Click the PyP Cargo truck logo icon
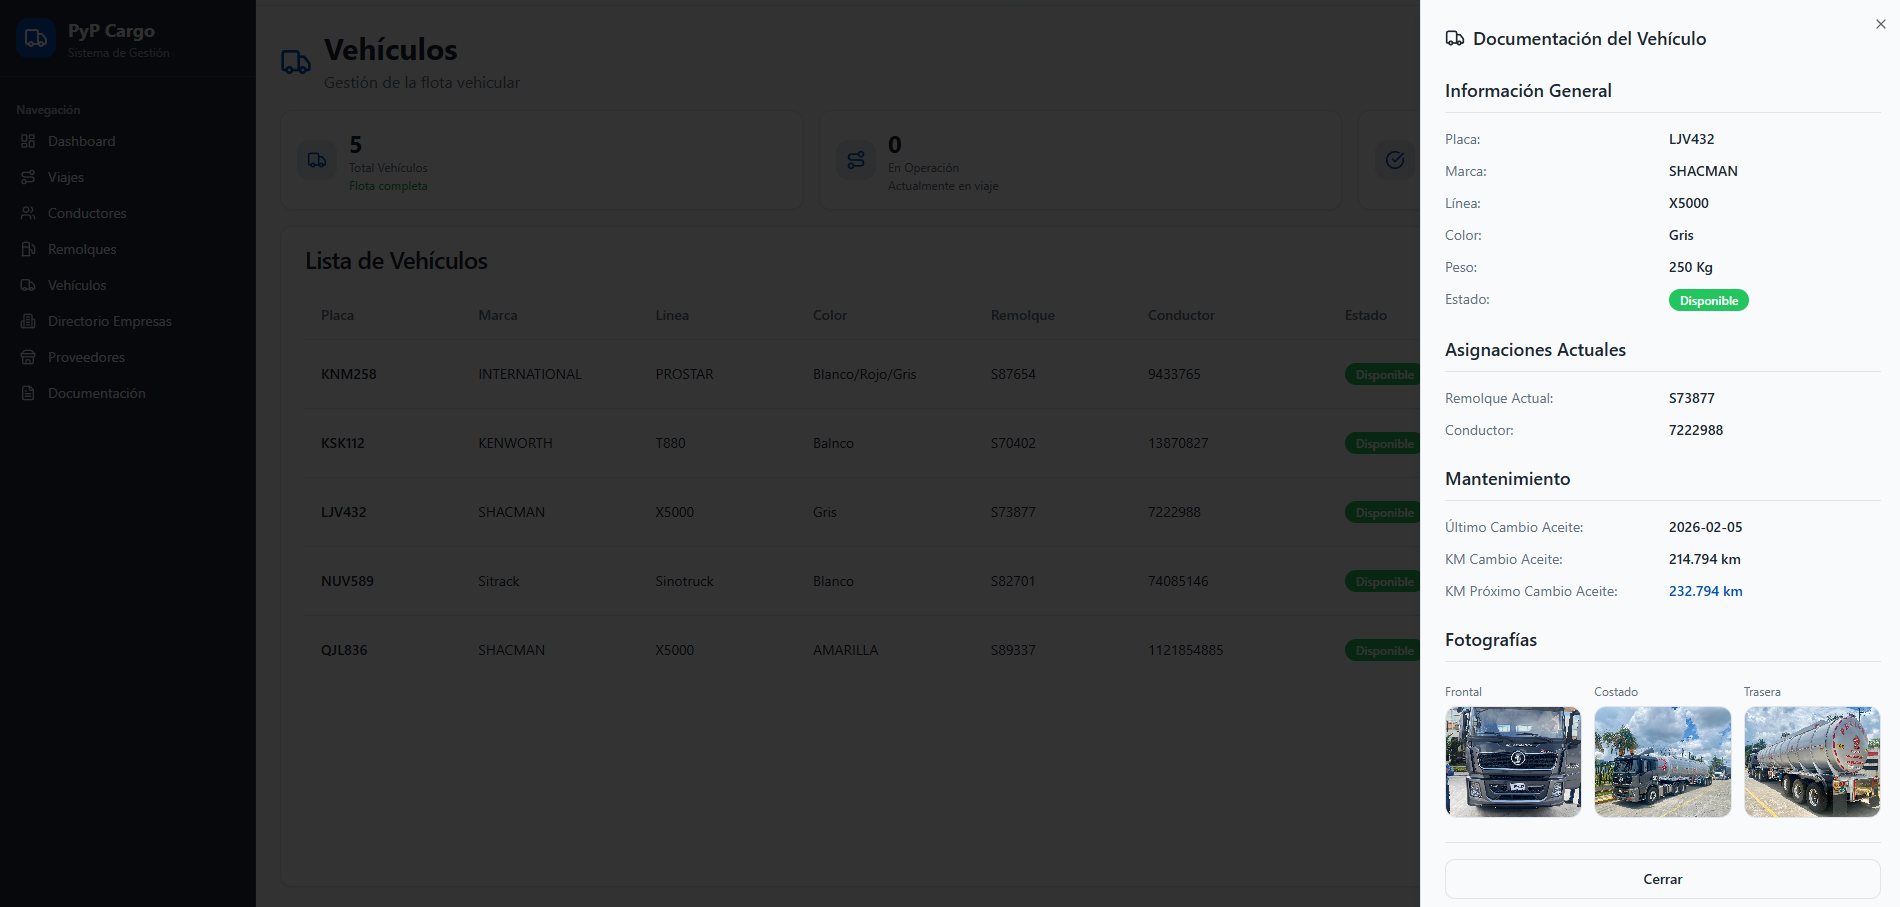 (x=36, y=38)
